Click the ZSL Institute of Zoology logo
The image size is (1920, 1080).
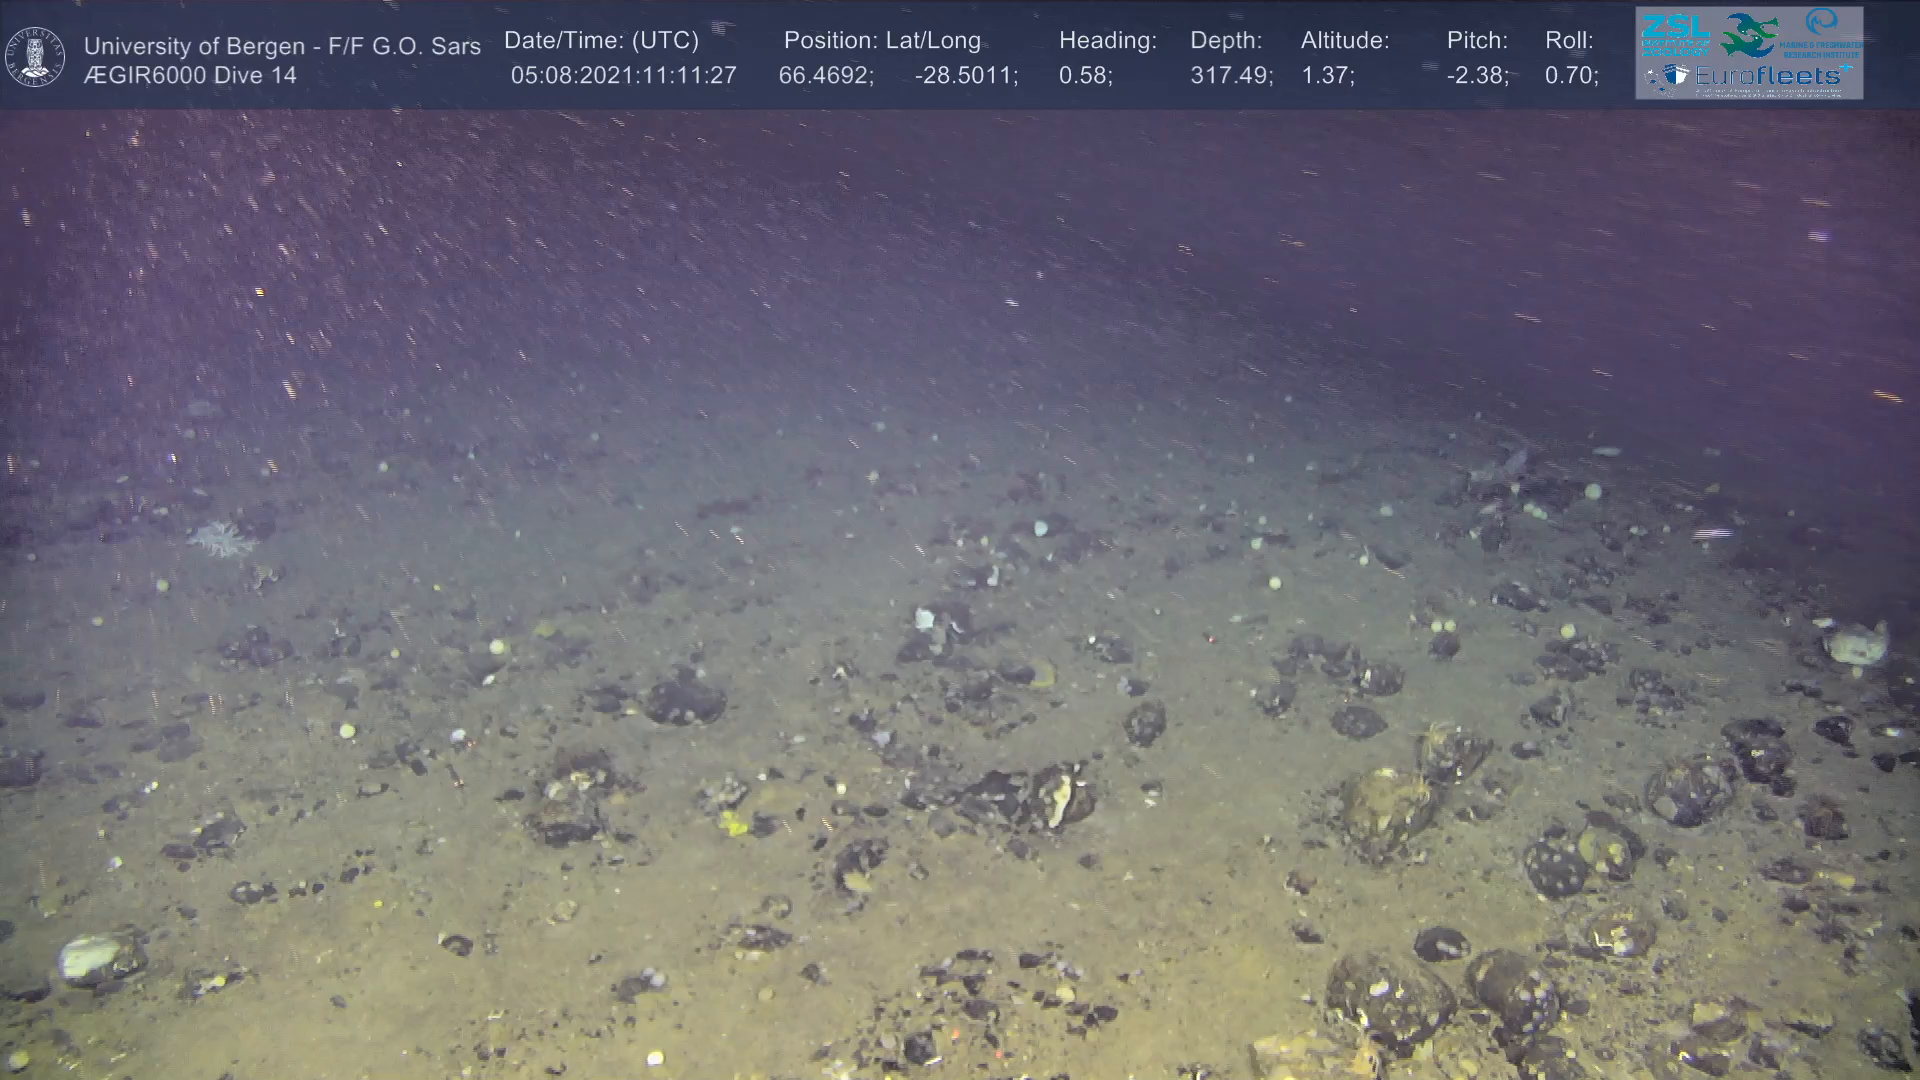coord(1675,35)
